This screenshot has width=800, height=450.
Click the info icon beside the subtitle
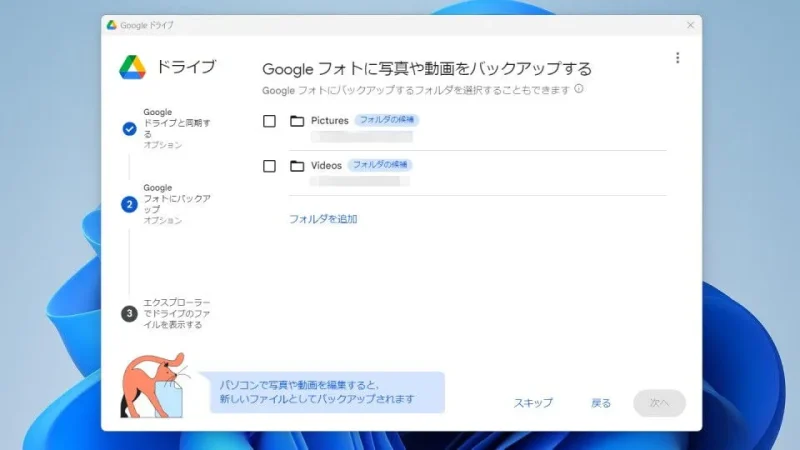coord(579,89)
